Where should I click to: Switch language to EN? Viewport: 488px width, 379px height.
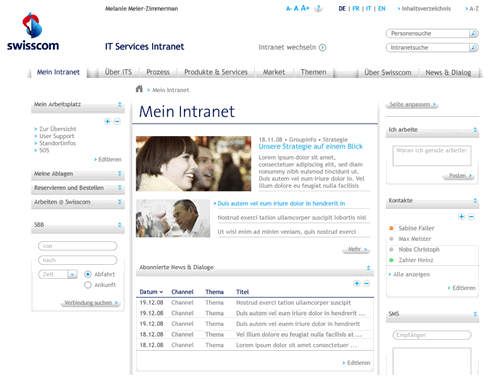point(382,9)
